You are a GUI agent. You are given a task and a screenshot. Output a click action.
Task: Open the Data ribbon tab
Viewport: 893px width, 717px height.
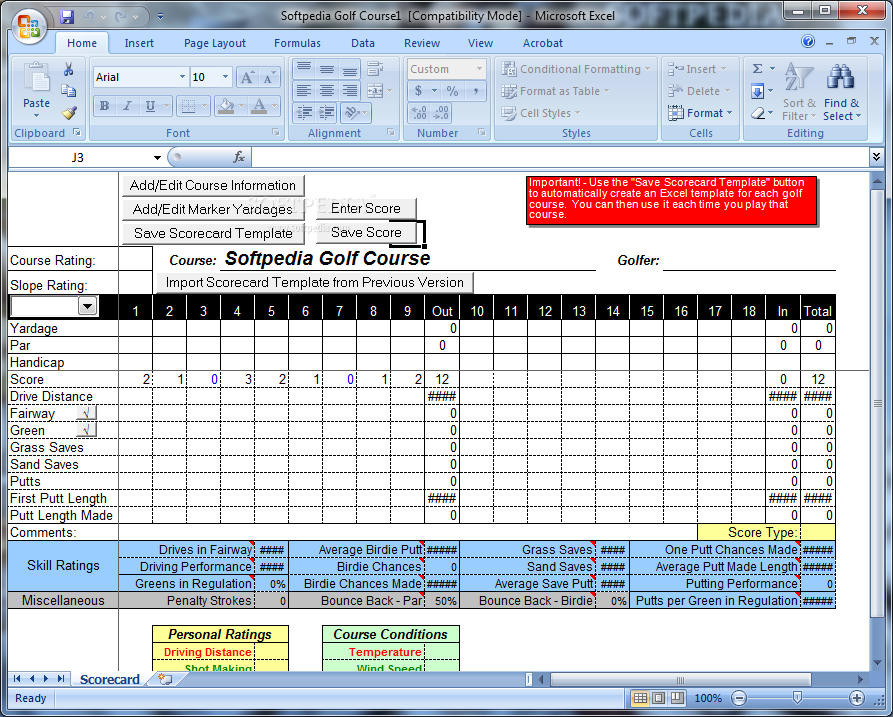coord(363,43)
